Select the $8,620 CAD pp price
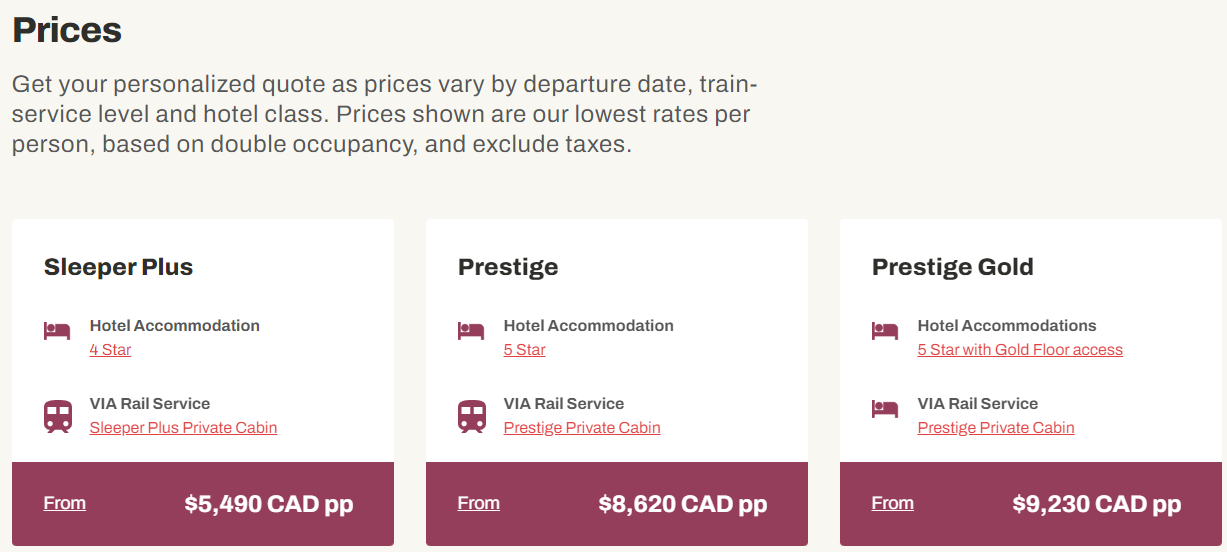This screenshot has width=1227, height=552. pyautogui.click(x=683, y=504)
